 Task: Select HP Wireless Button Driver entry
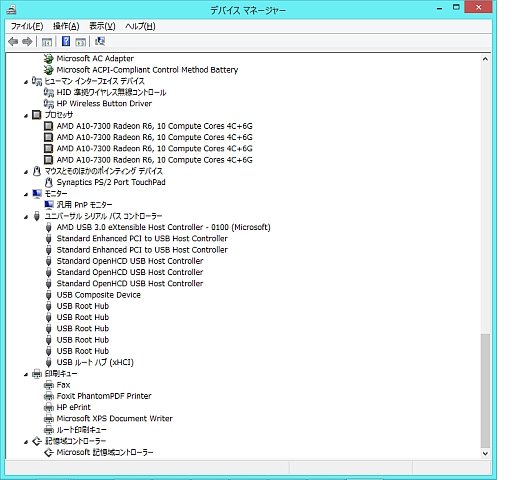pos(104,104)
